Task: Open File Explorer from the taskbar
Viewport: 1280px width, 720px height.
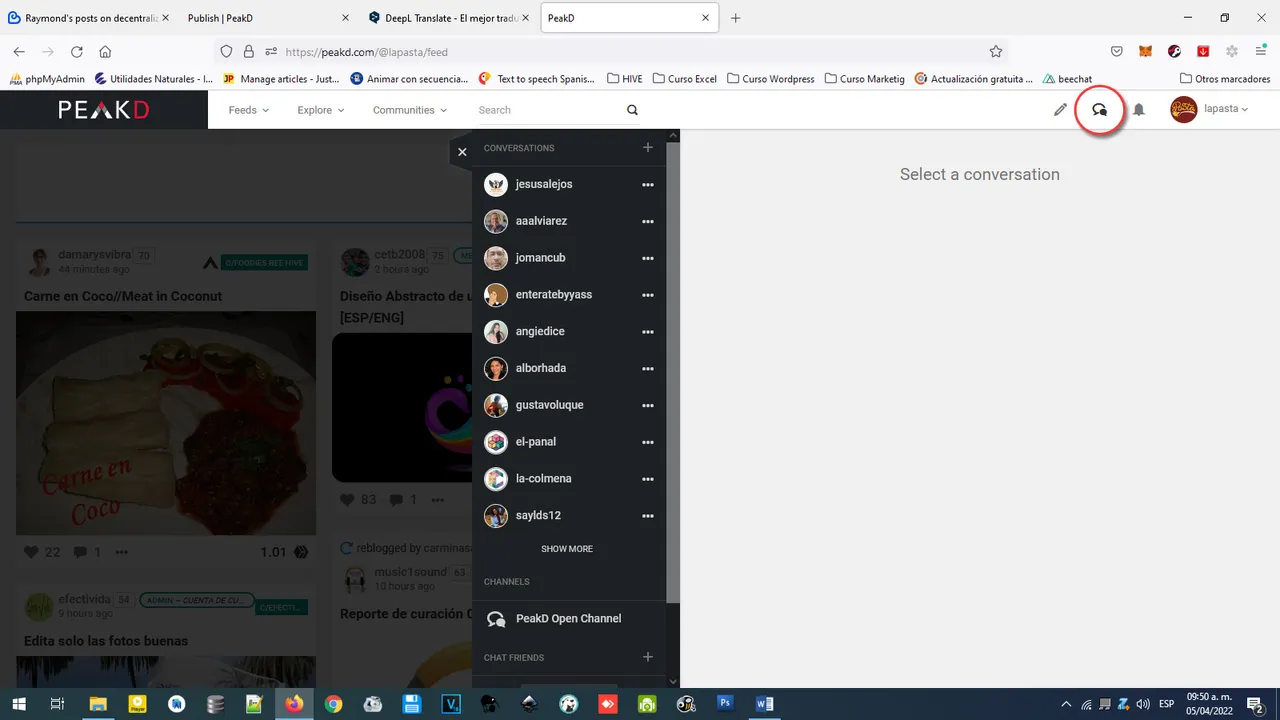Action: 98,704
